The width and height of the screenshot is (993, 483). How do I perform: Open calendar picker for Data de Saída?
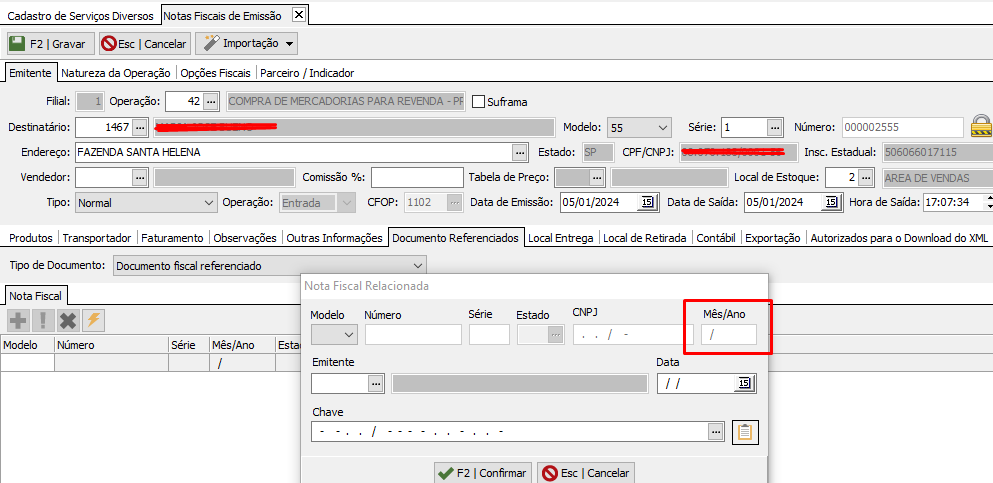[831, 202]
